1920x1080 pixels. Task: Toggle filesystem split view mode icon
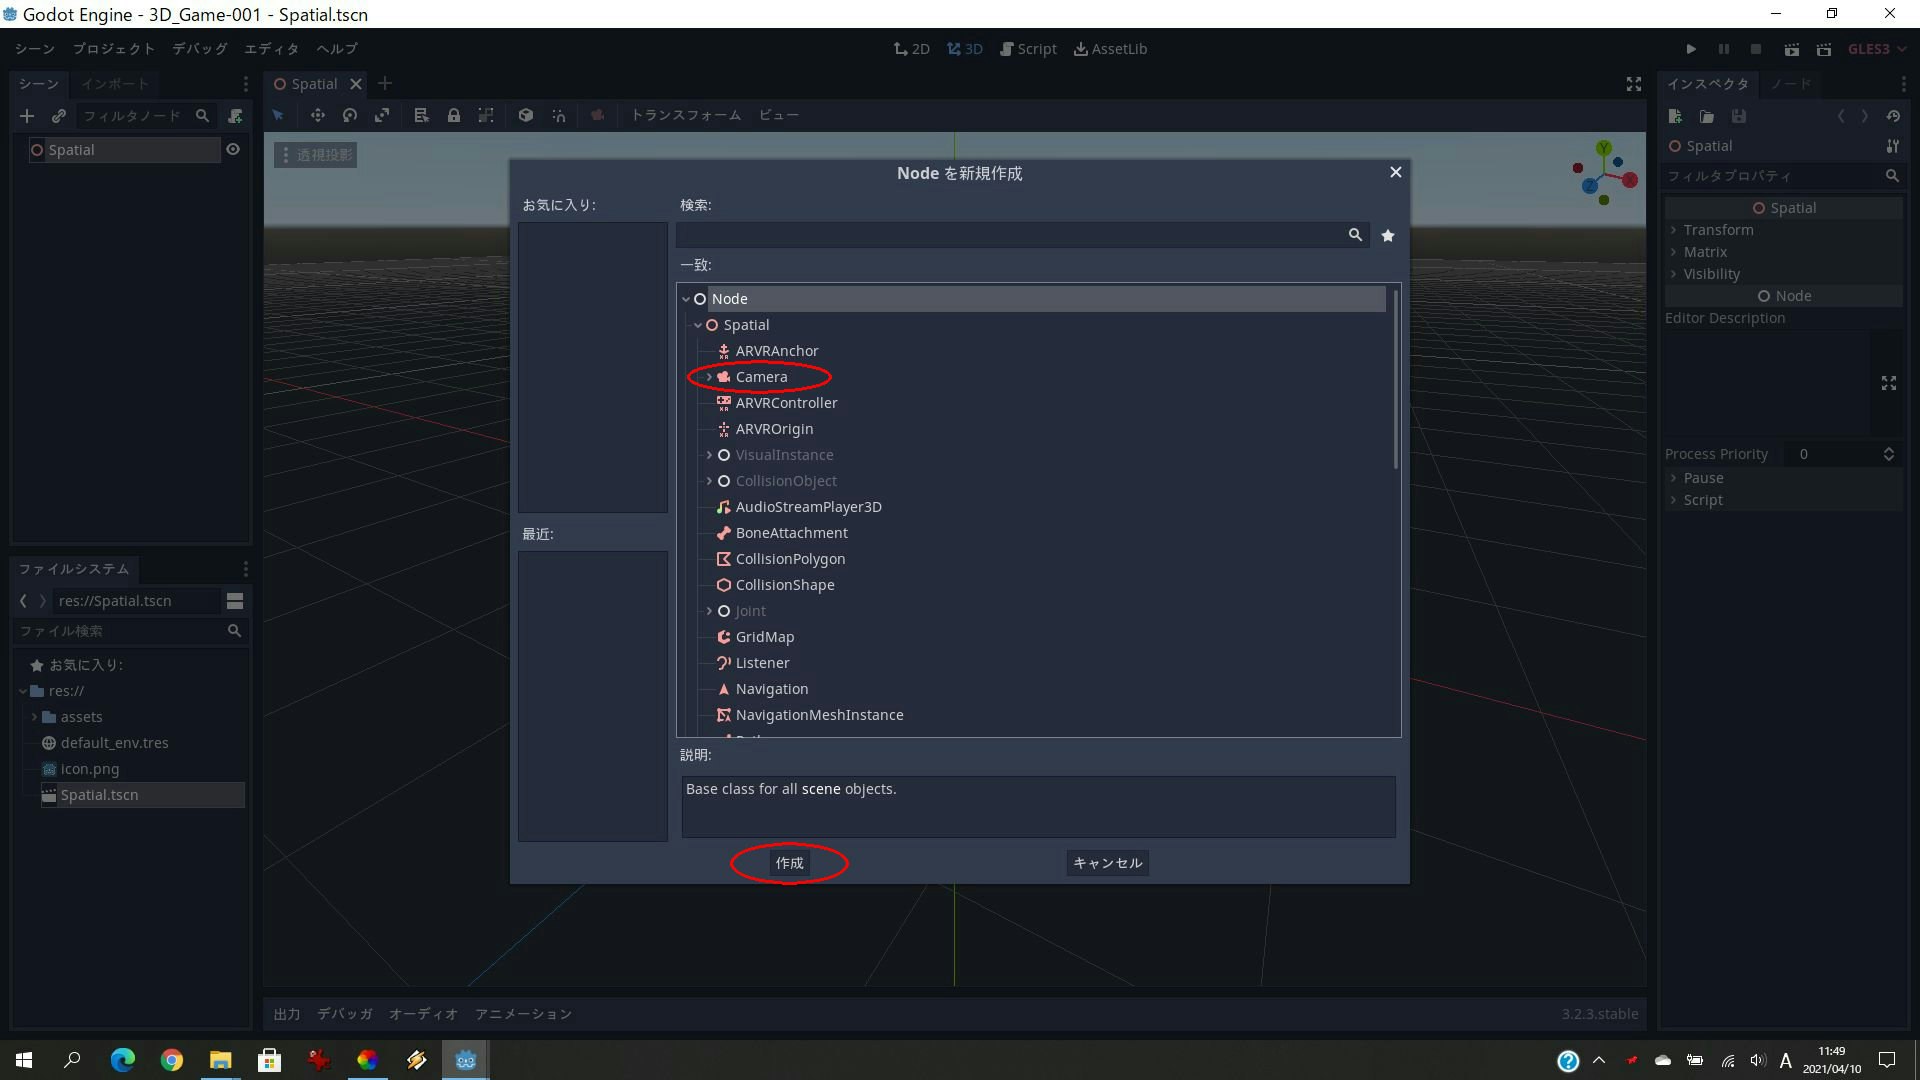tap(235, 601)
